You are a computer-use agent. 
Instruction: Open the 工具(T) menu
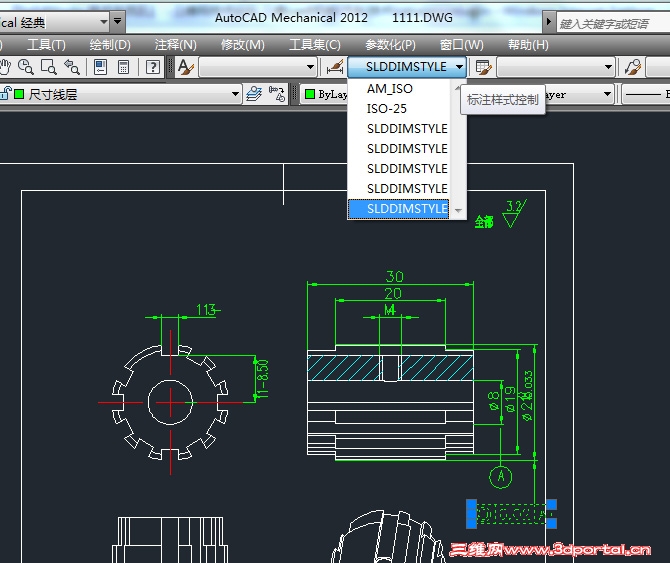coord(46,44)
